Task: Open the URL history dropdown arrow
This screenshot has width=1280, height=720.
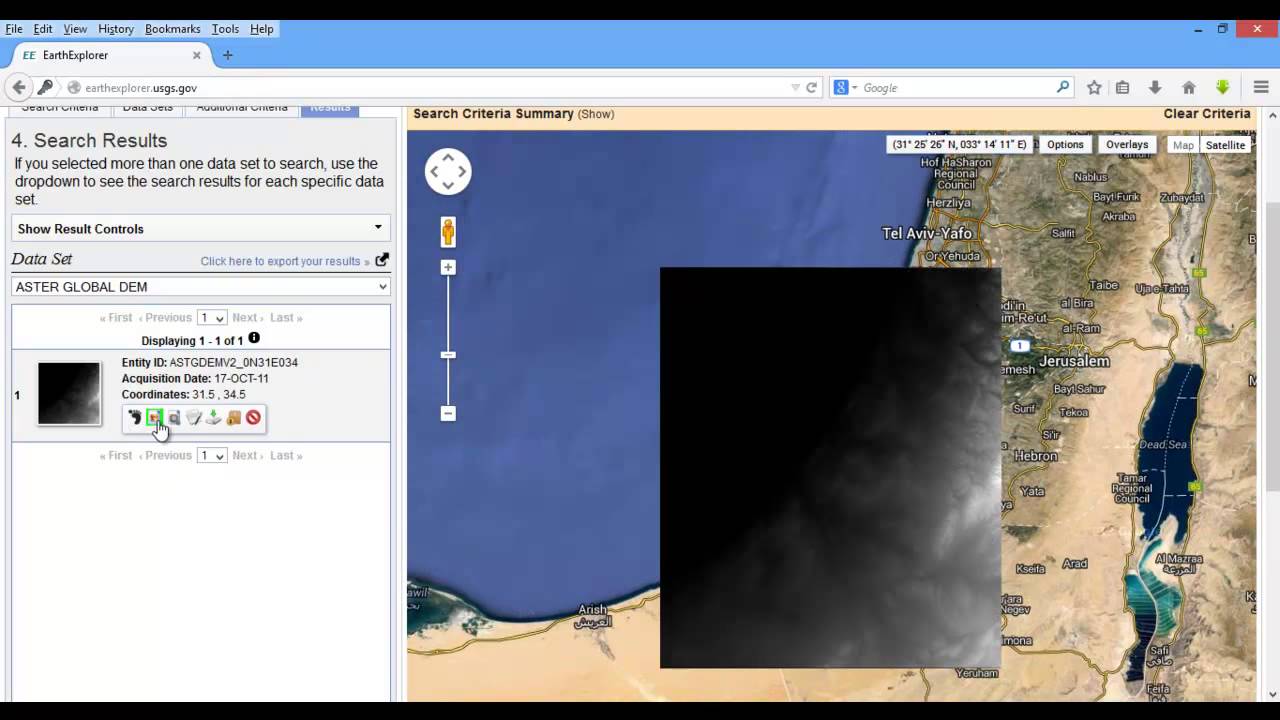Action: (795, 88)
